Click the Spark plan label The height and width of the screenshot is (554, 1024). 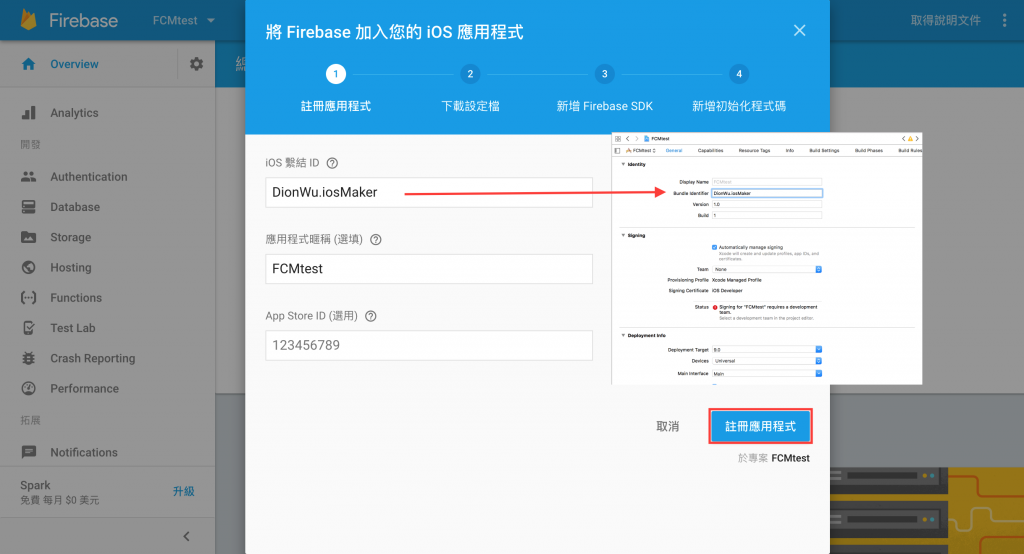(x=35, y=485)
